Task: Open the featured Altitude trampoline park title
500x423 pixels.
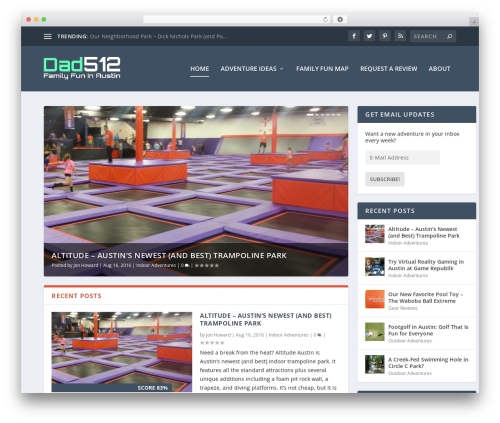Action: click(x=169, y=256)
